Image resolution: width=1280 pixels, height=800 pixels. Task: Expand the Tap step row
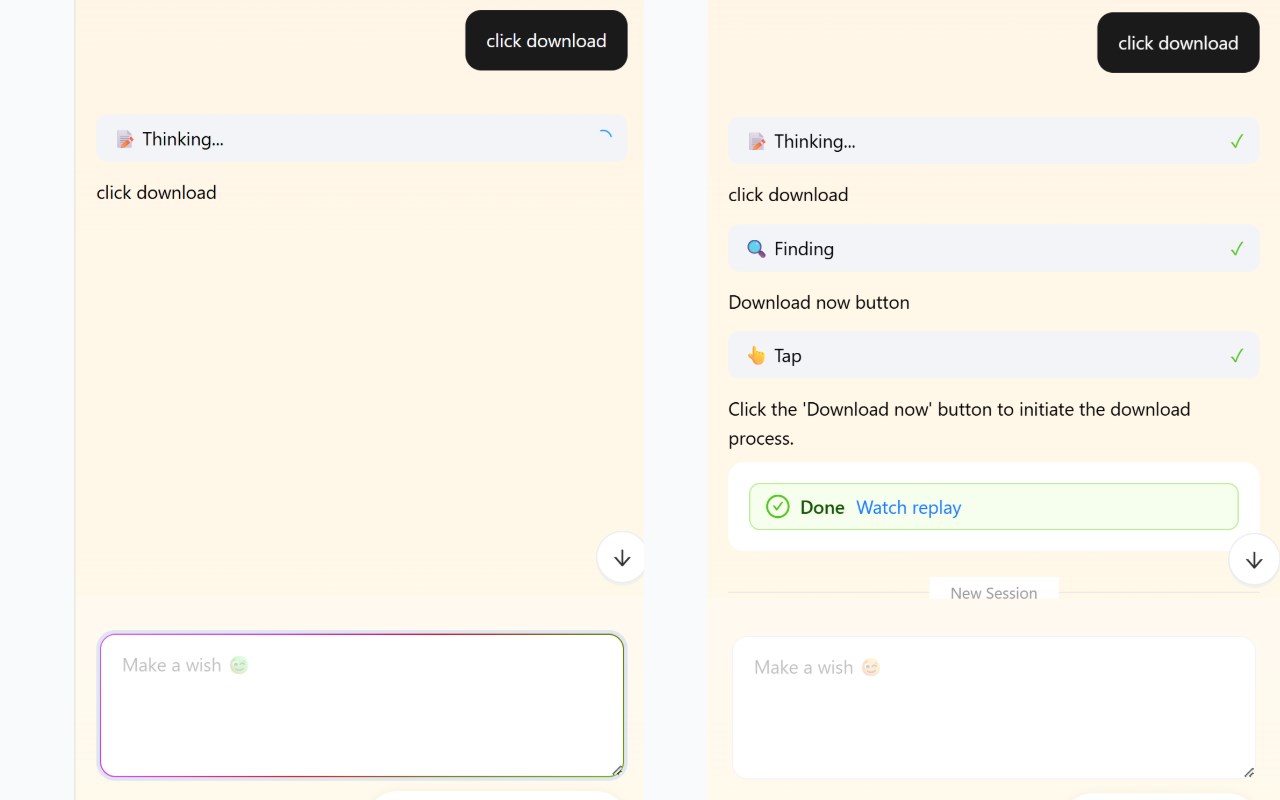tap(994, 355)
